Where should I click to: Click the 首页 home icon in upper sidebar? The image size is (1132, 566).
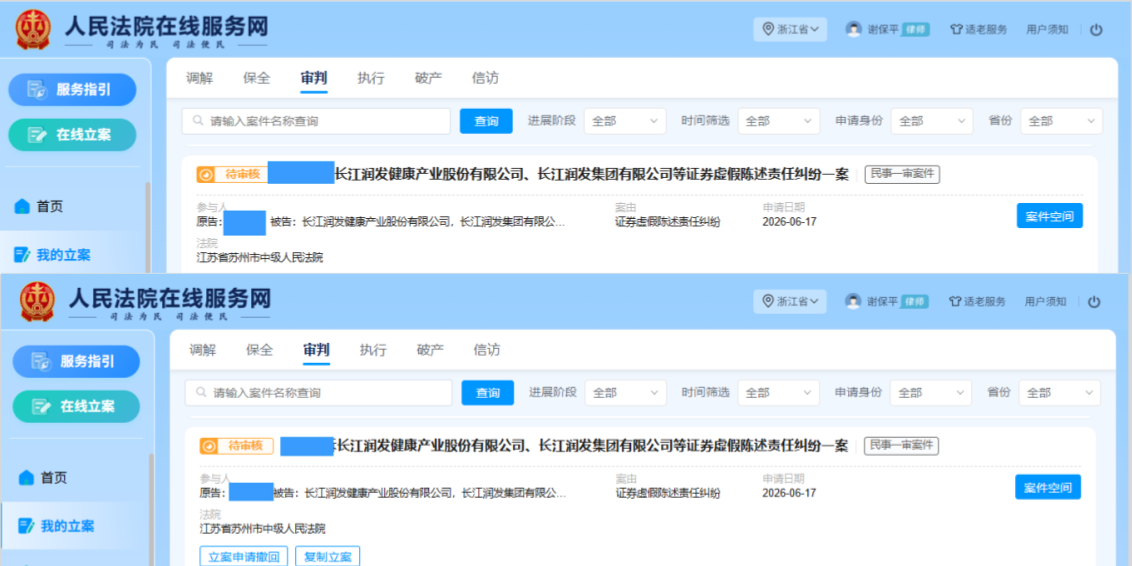[x=22, y=206]
